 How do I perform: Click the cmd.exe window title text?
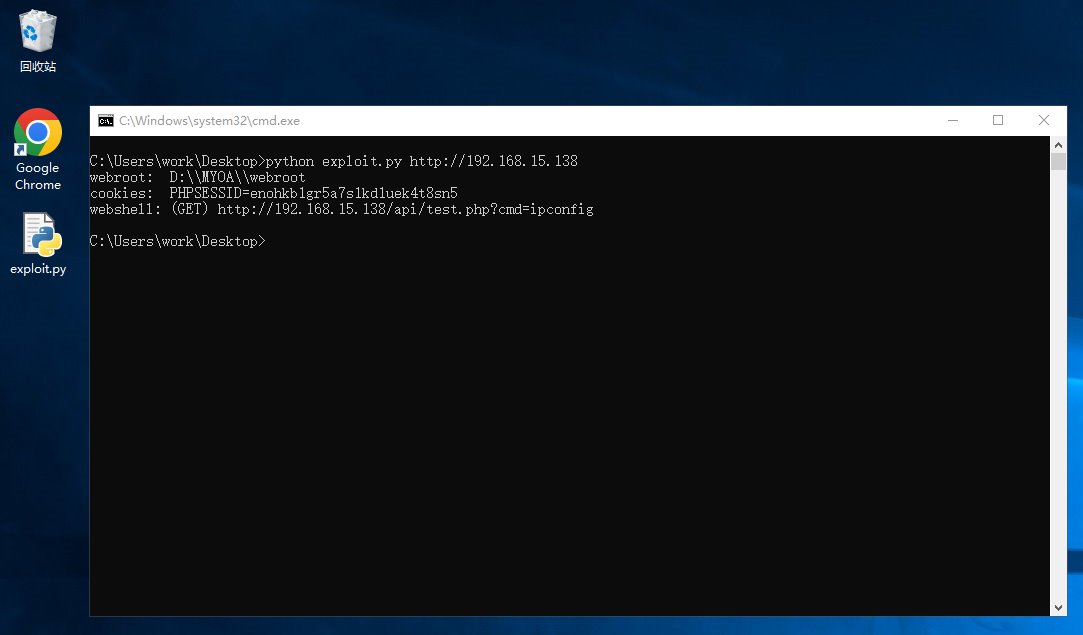(x=209, y=121)
